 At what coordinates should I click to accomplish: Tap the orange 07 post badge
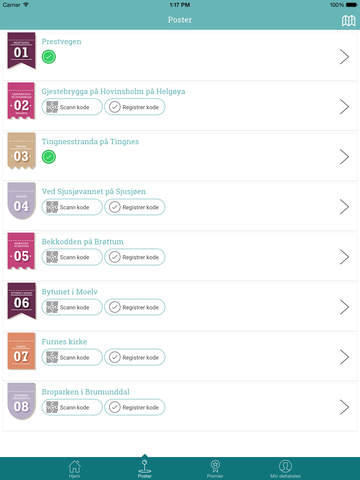pos(21,351)
